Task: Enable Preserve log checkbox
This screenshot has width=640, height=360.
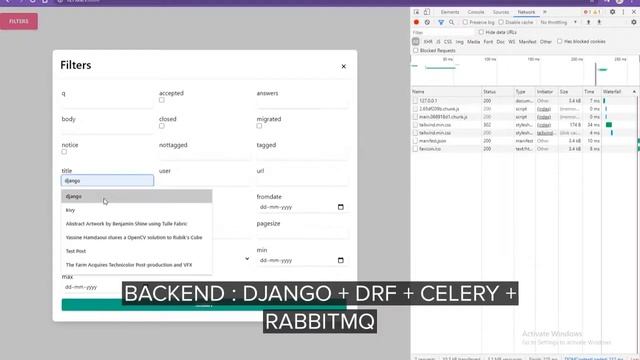Action: [x=465, y=22]
